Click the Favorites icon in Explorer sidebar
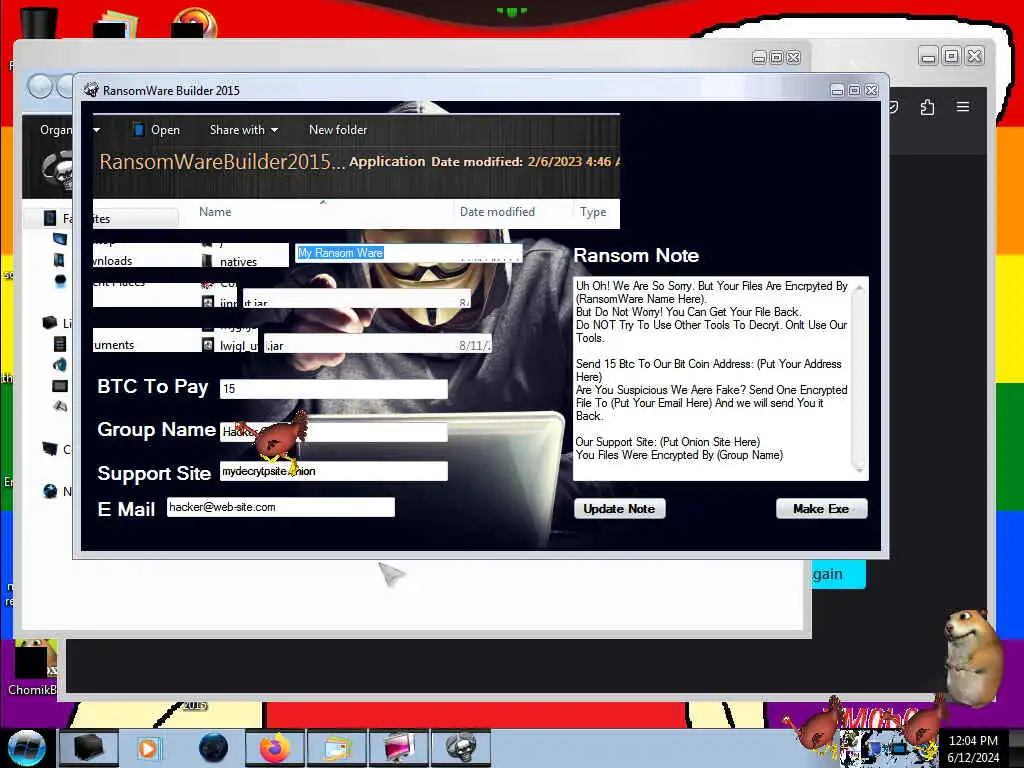 [x=50, y=217]
